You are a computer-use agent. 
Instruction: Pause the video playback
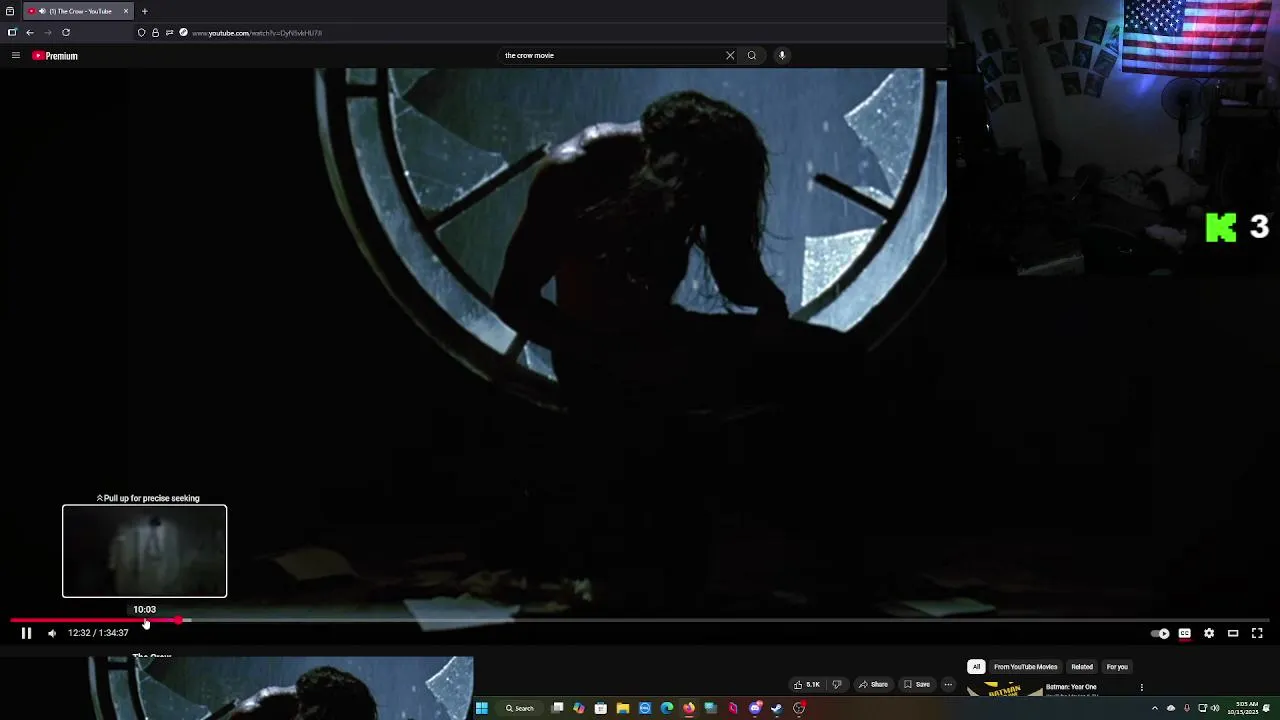pos(26,633)
